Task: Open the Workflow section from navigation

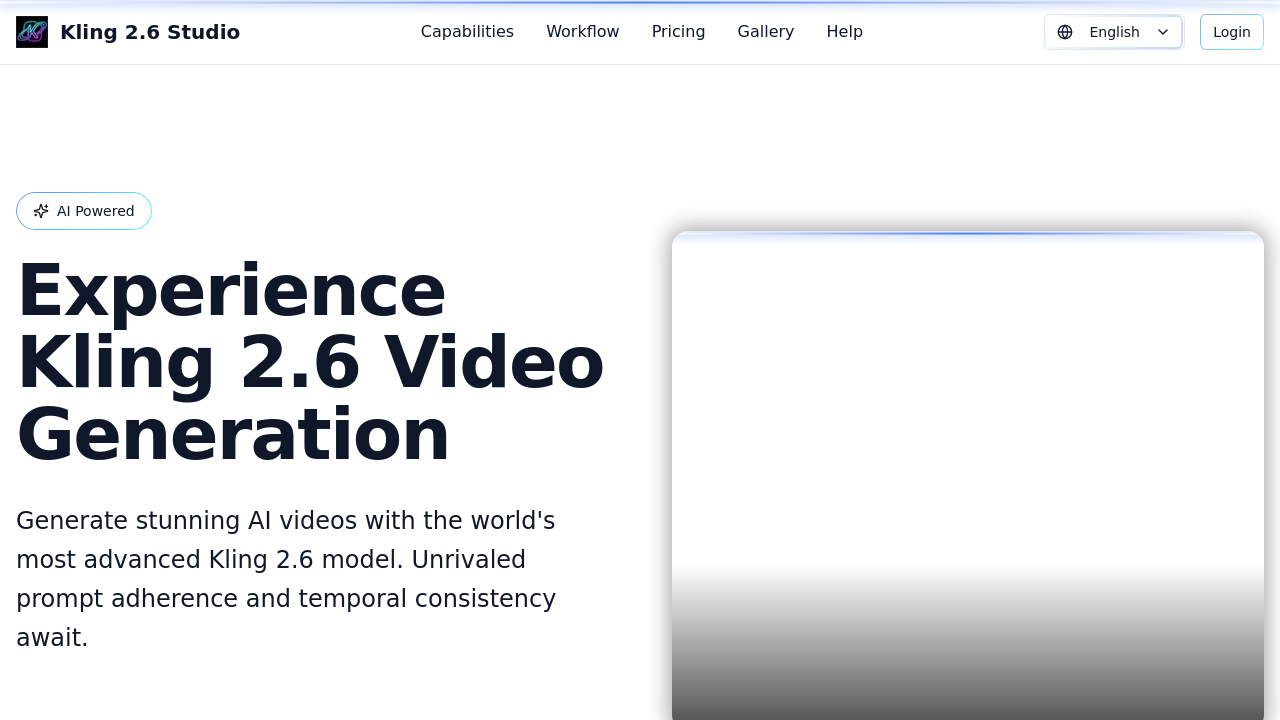Action: pos(582,31)
